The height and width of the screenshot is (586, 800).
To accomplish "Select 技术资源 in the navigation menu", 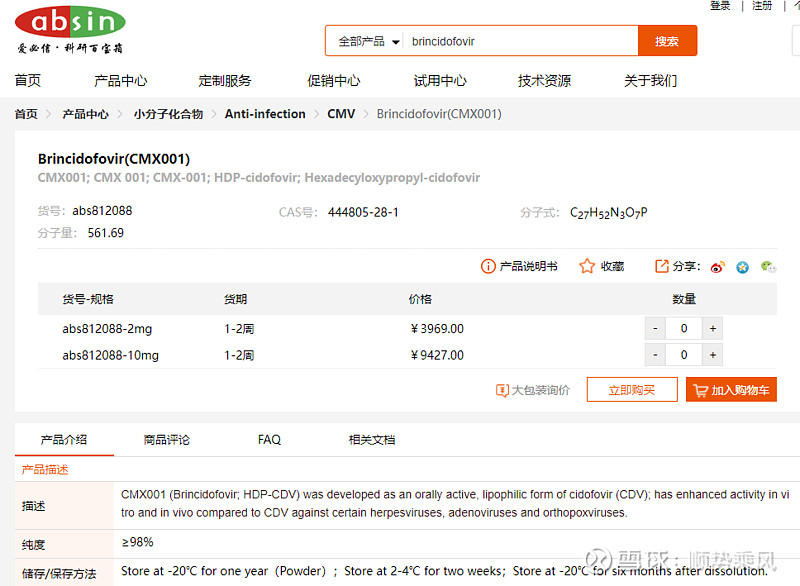I will [545, 81].
